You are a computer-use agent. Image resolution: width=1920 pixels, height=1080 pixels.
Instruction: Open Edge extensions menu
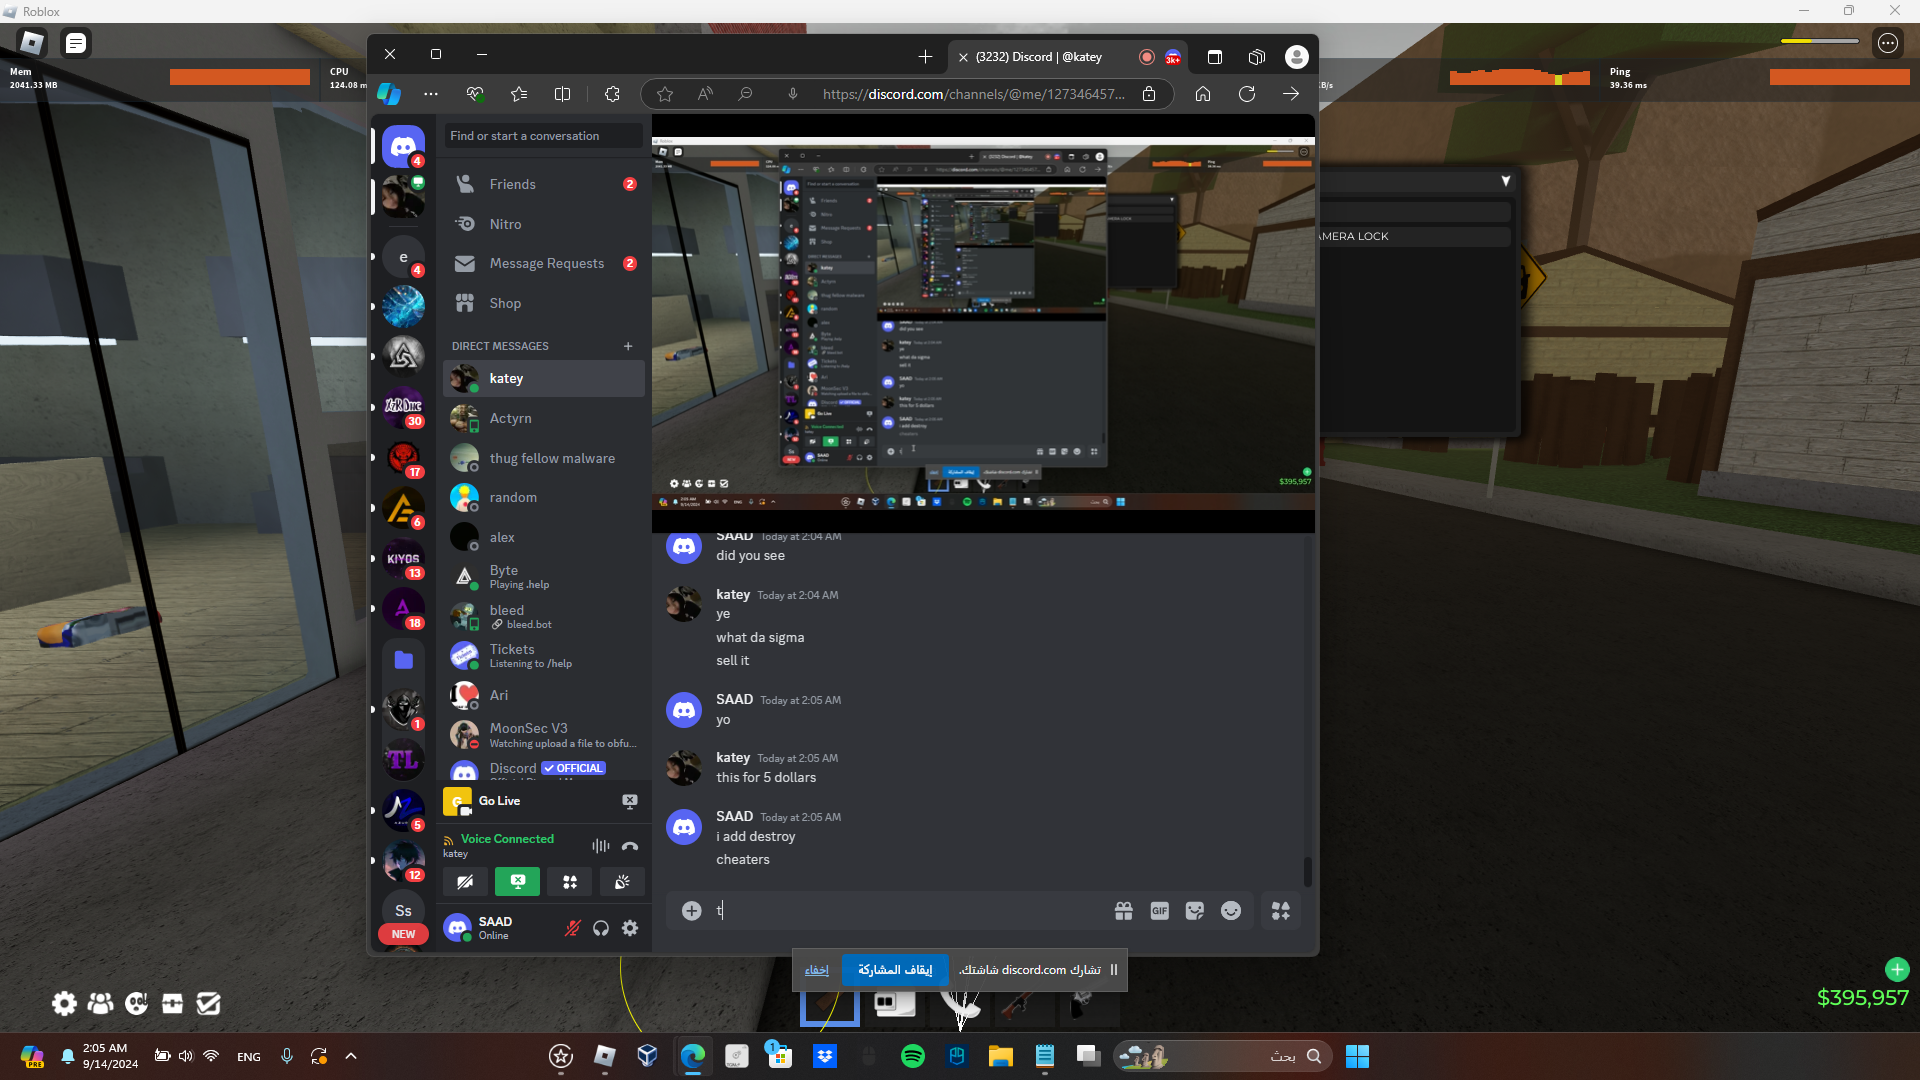(x=612, y=94)
